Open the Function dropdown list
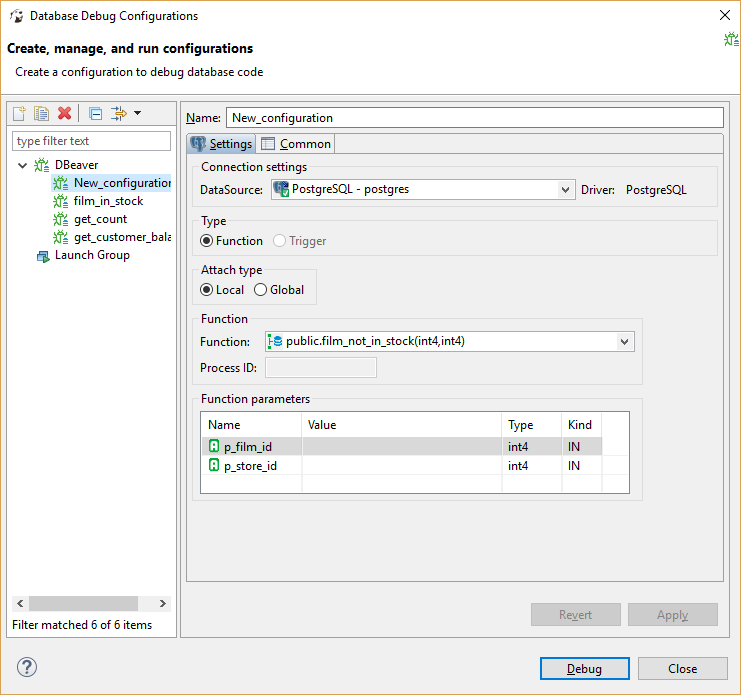The width and height of the screenshot is (741, 695). pos(624,342)
